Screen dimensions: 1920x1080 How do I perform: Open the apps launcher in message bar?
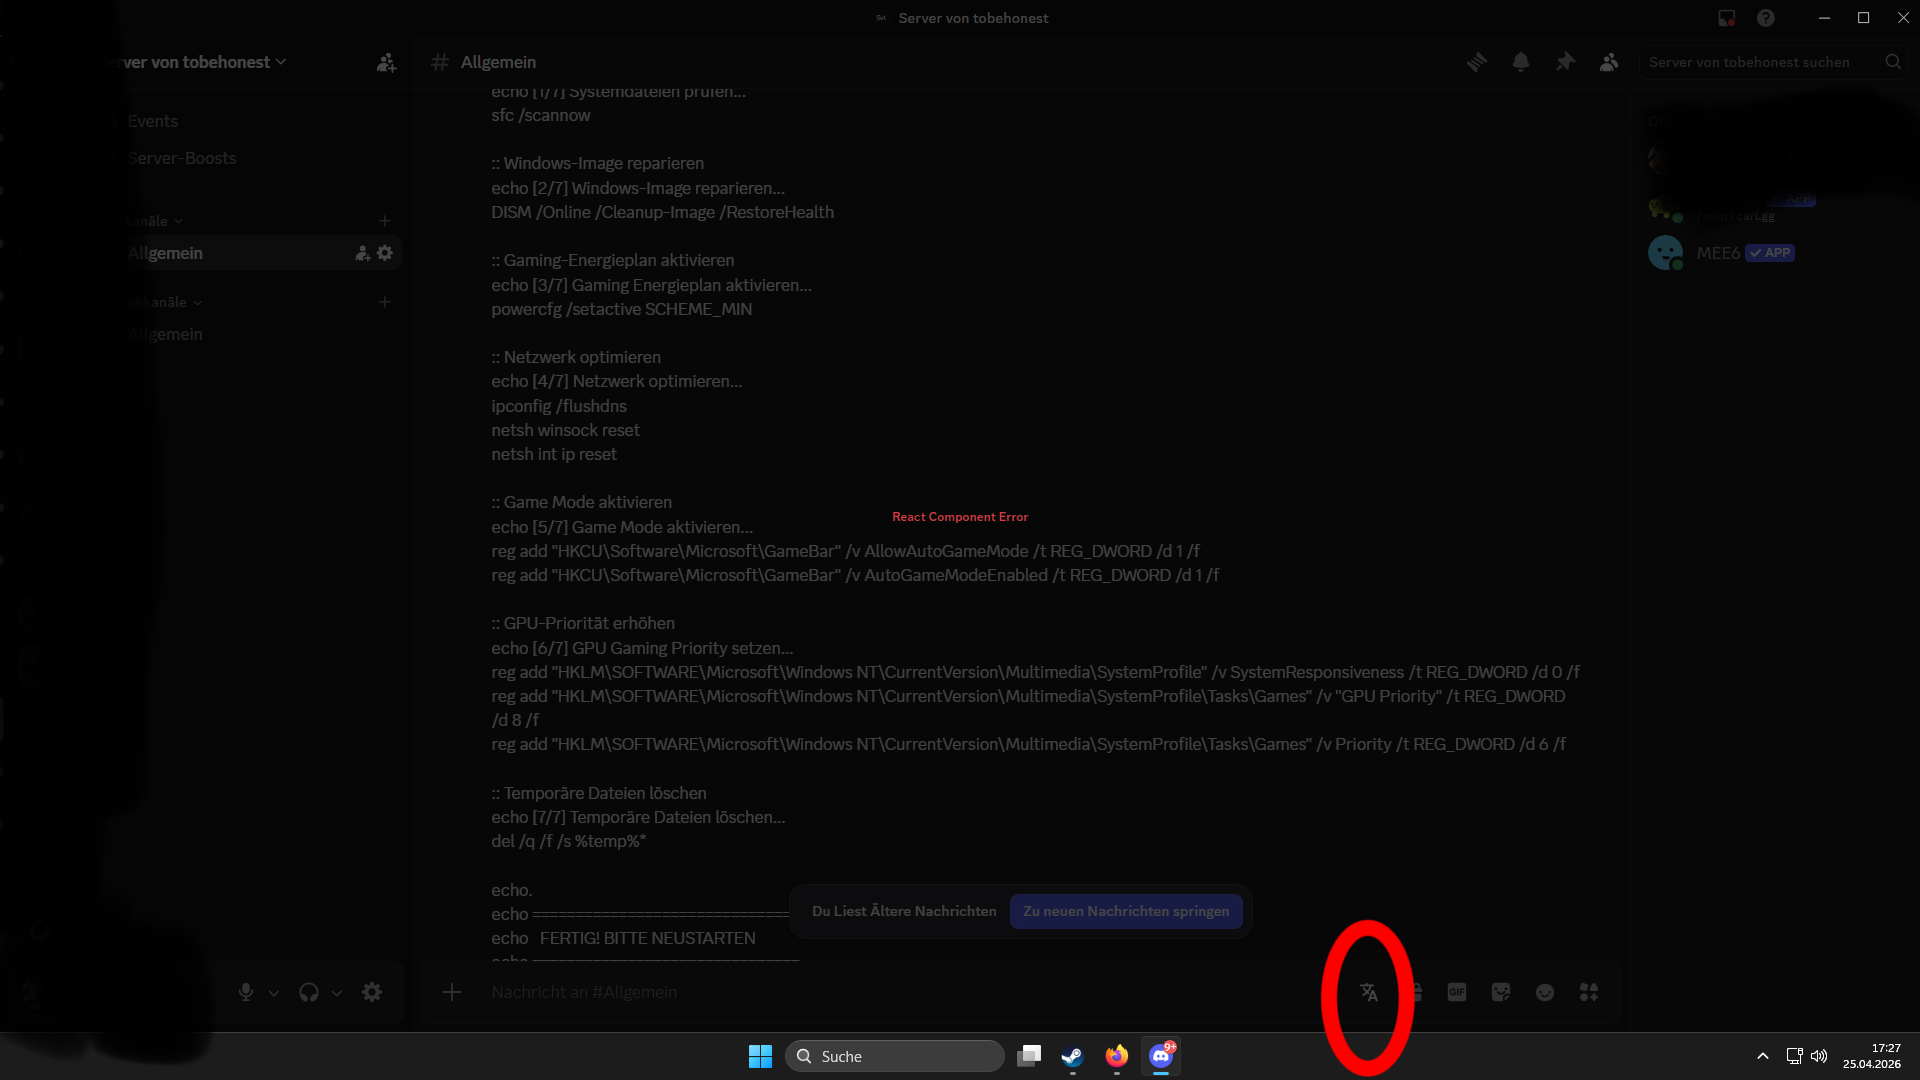pos(1589,992)
